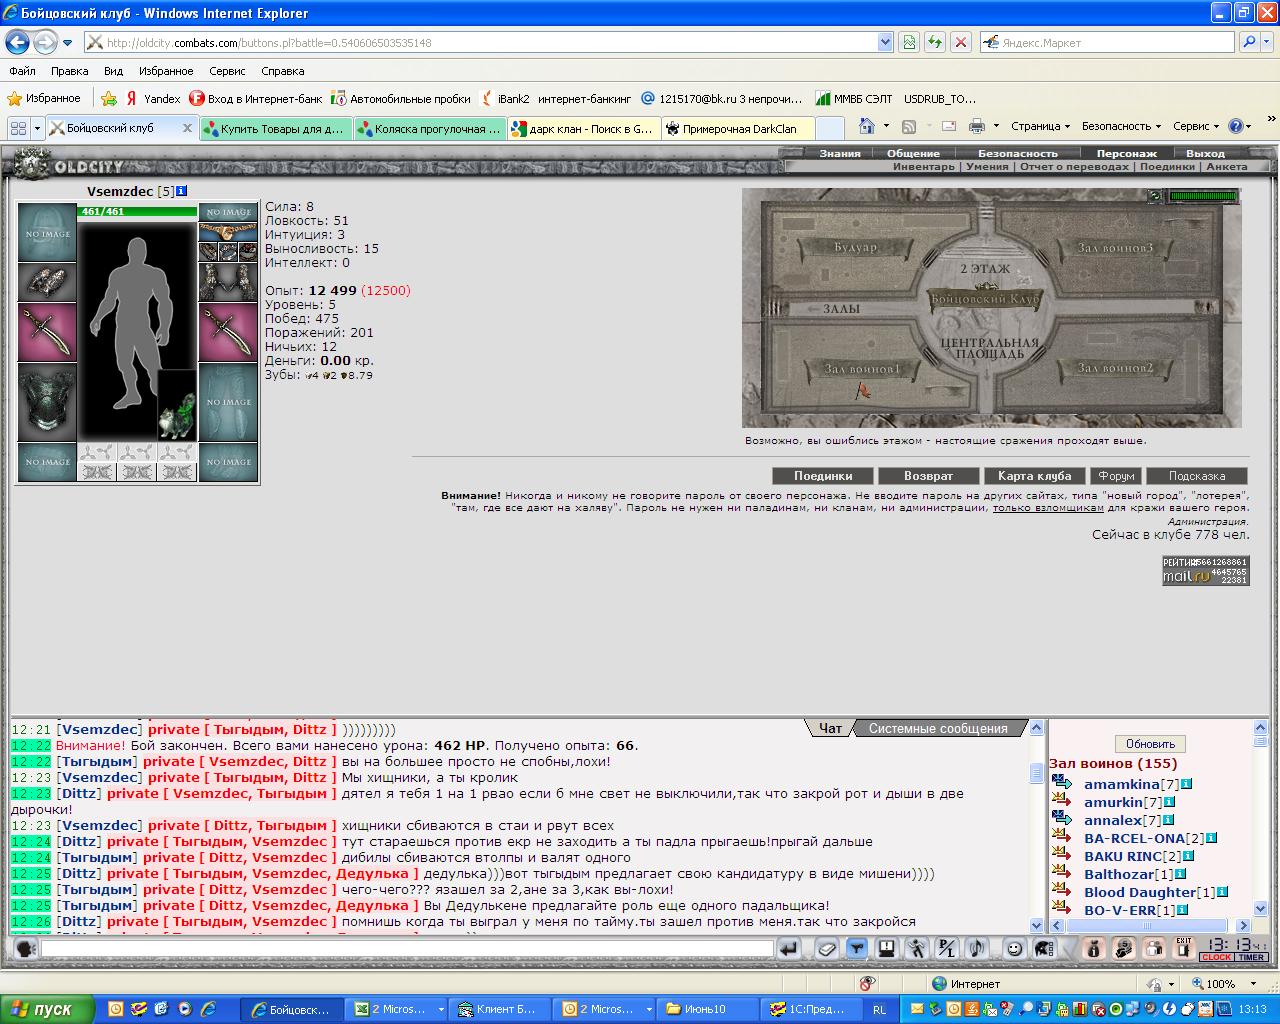Open Отчет о переводах link
Image resolution: width=1280 pixels, height=1024 pixels.
point(1075,167)
